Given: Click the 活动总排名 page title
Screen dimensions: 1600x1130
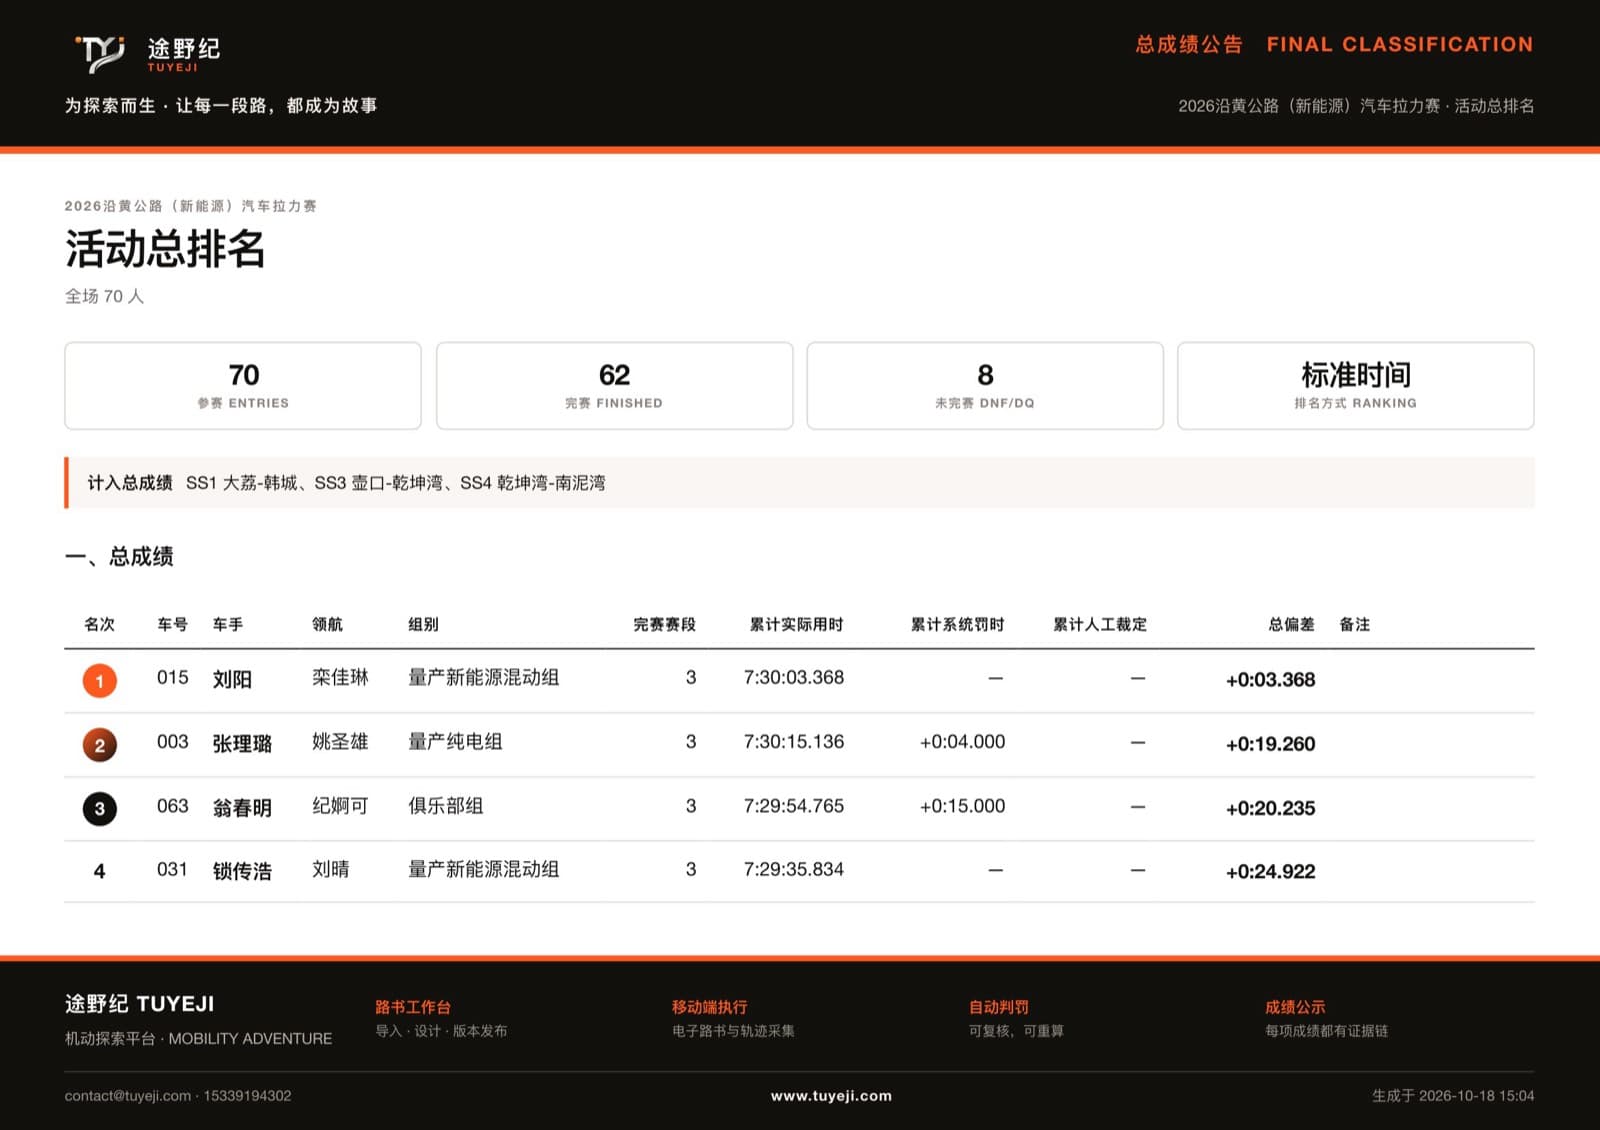Looking at the screenshot, I should [x=165, y=249].
